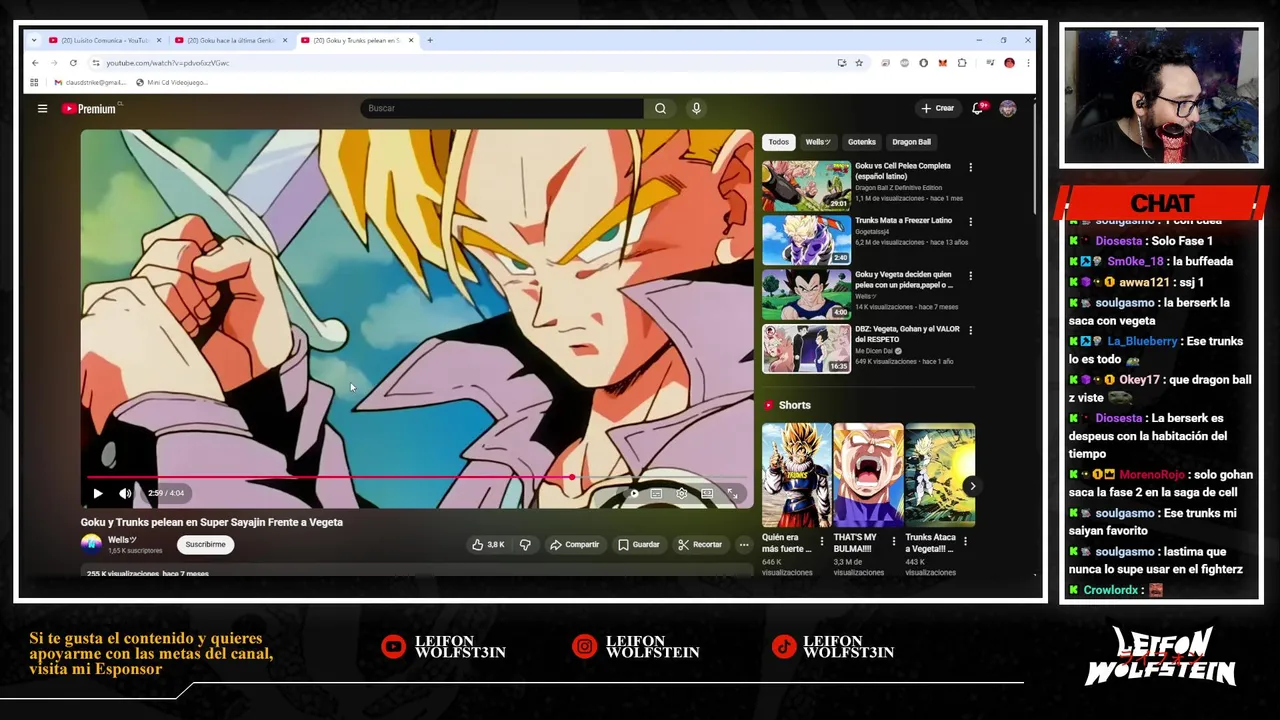
Task: Click the YouTube Premium logo
Action: coord(89,108)
